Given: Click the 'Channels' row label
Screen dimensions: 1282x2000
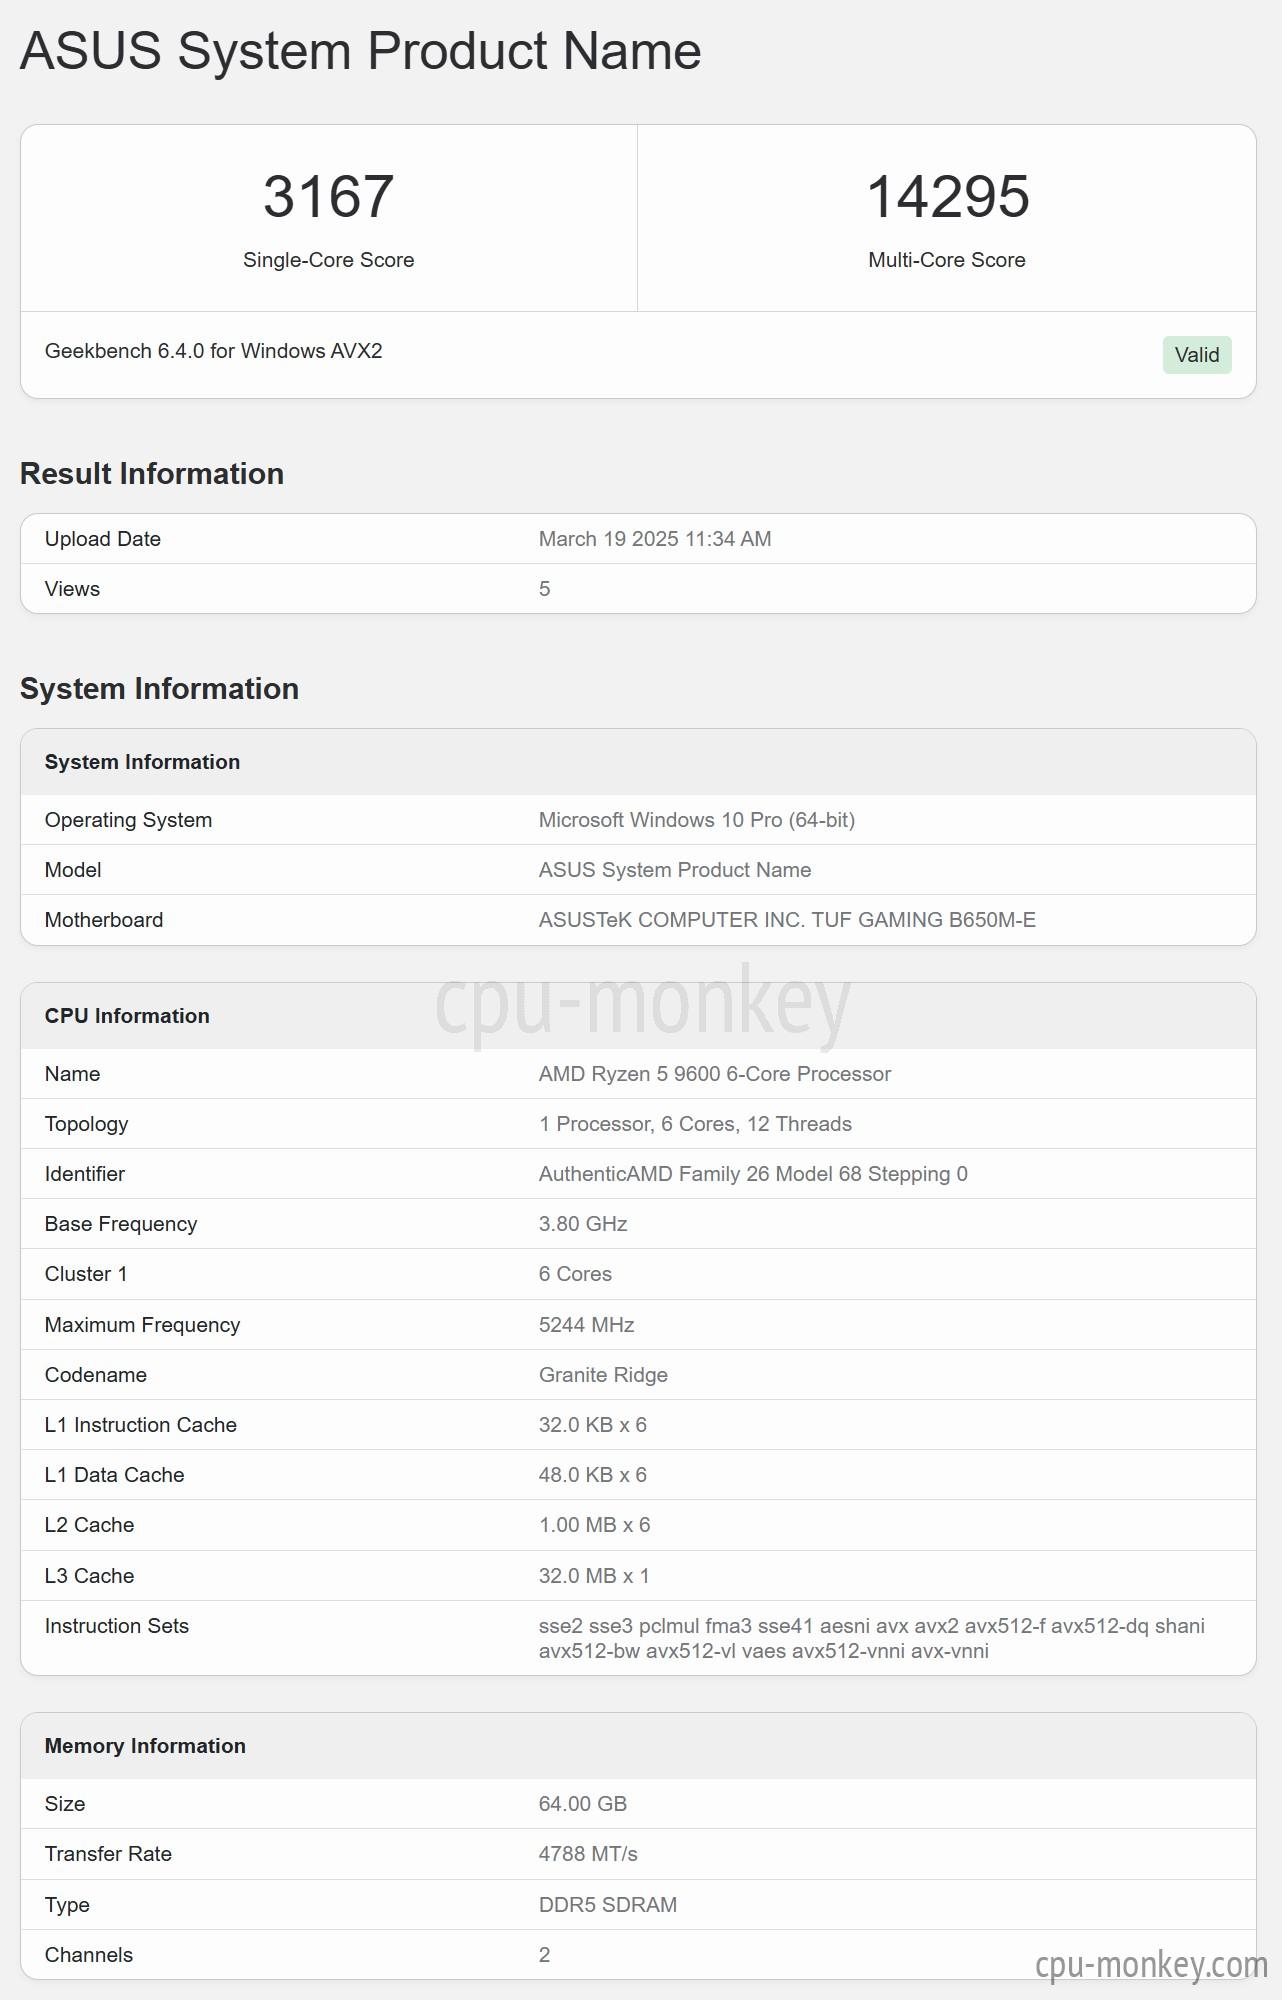Looking at the screenshot, I should (89, 1955).
